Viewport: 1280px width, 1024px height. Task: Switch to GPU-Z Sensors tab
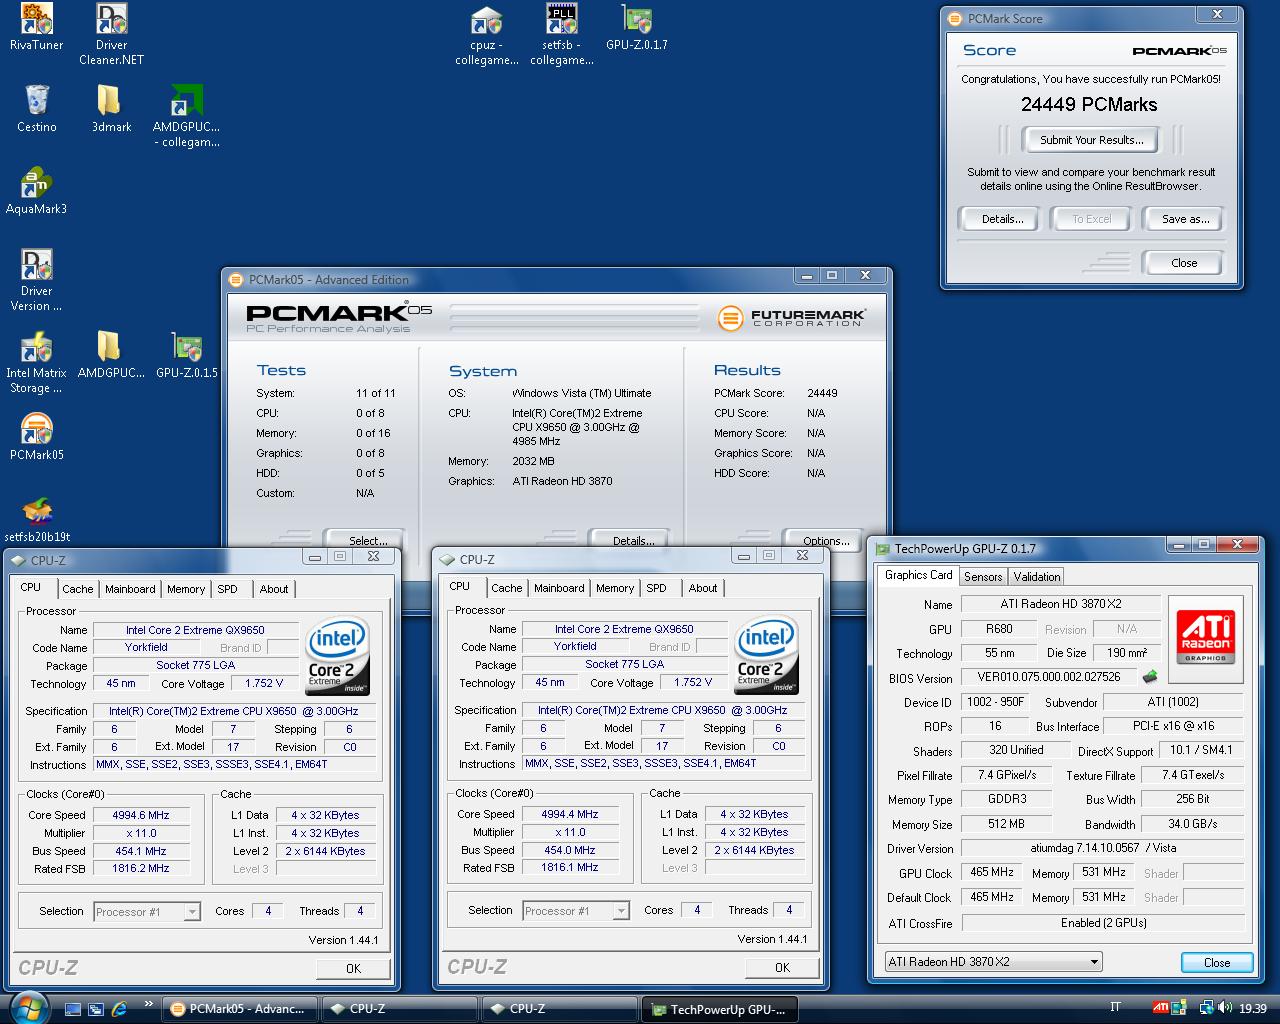point(983,577)
